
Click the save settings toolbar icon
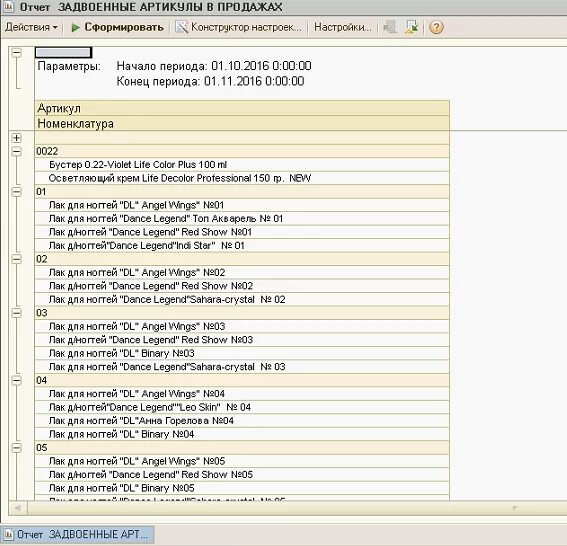coord(412,27)
